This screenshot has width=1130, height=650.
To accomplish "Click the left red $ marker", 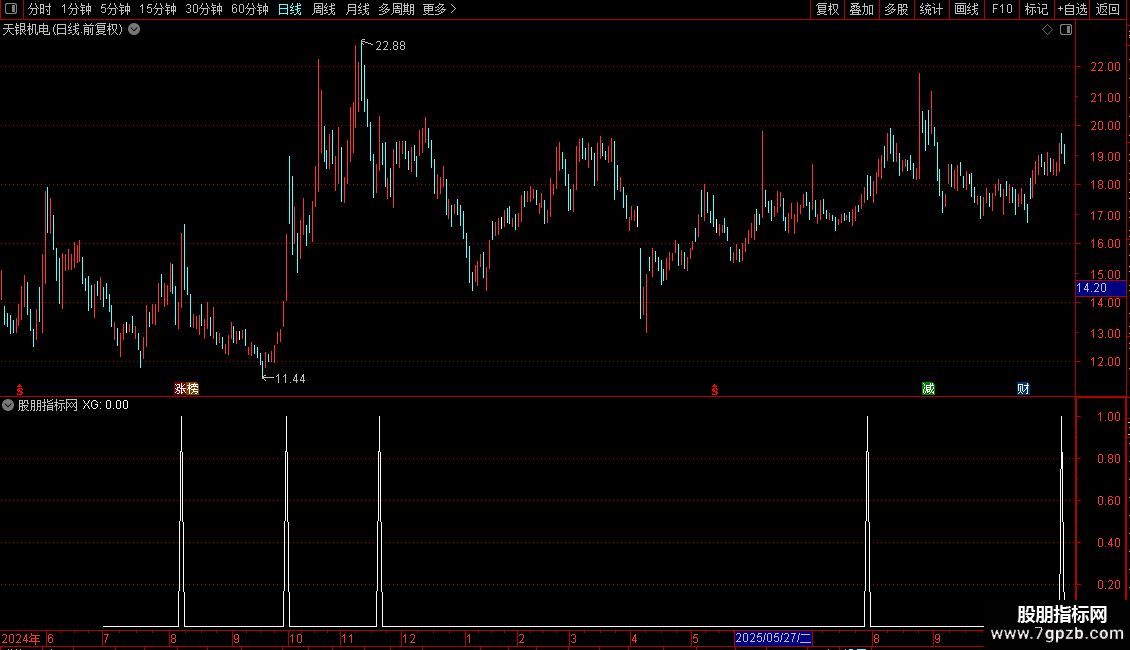I will coord(20,390).
